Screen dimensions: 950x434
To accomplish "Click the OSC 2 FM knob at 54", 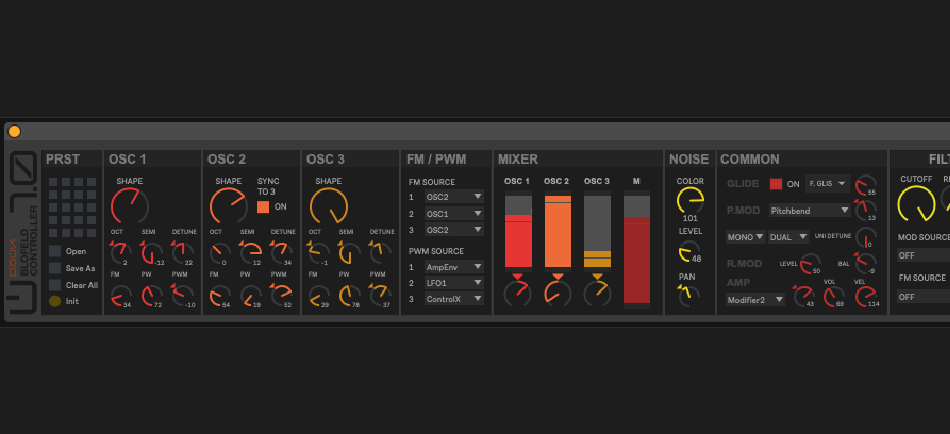I will coord(220,295).
